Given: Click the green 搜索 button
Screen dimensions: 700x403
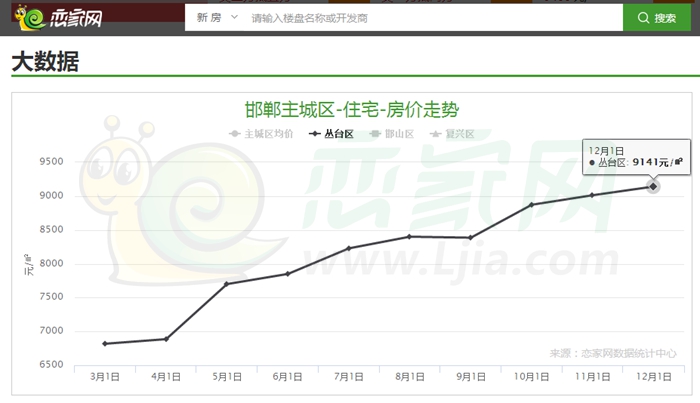Looking at the screenshot, I should (x=657, y=18).
